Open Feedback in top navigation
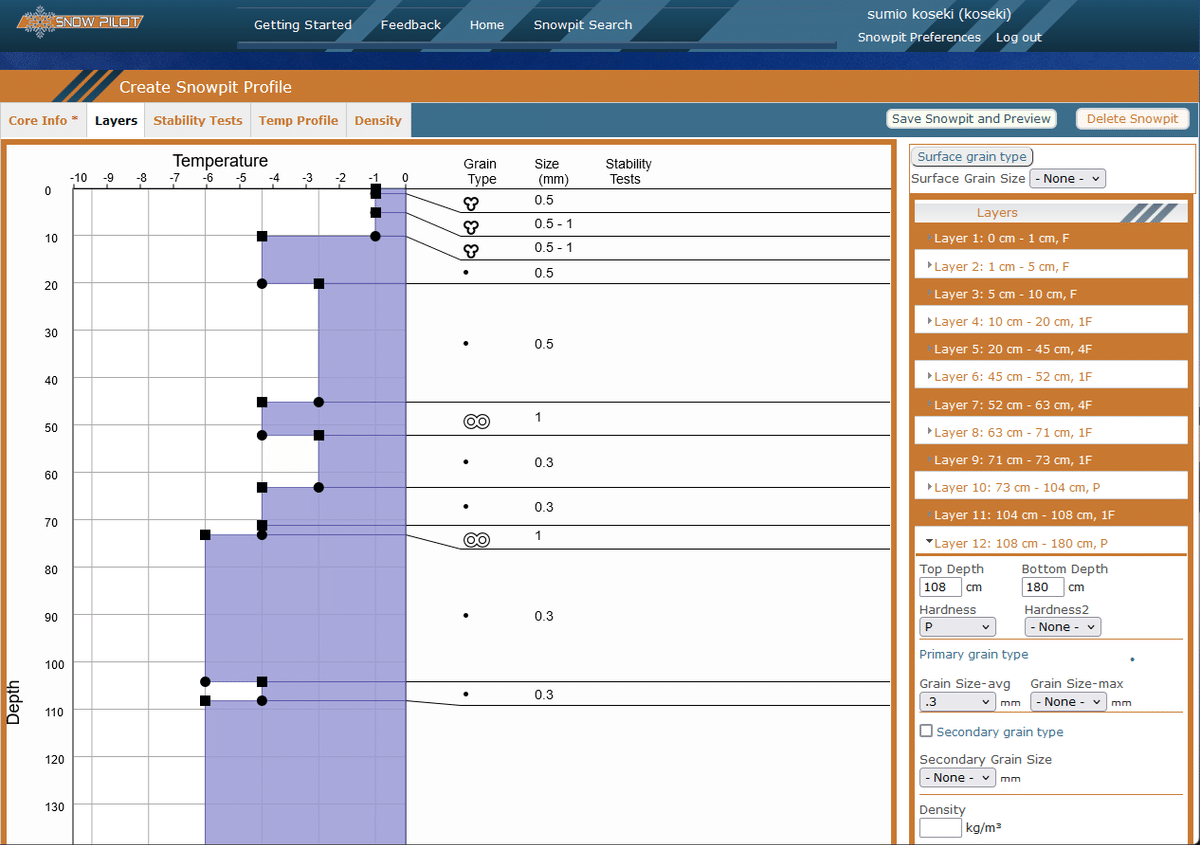The image size is (1200, 845). (x=411, y=25)
